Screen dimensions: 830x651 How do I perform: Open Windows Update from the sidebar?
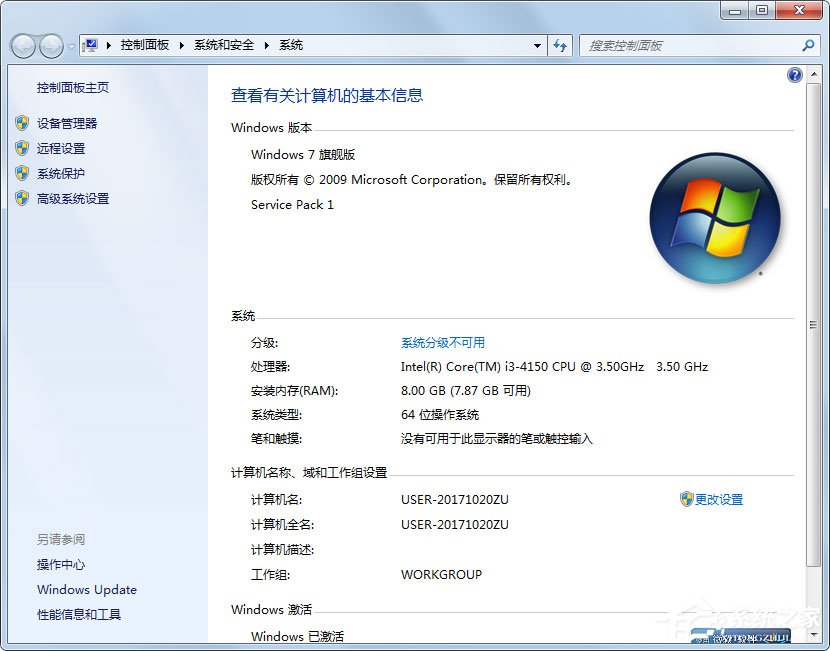pyautogui.click(x=86, y=590)
